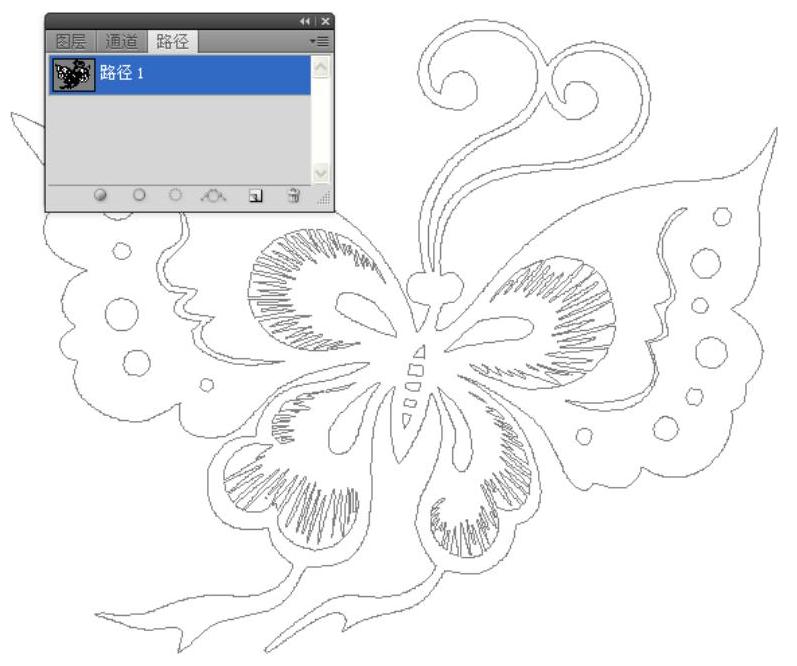Select the 路径 tab

[172, 41]
